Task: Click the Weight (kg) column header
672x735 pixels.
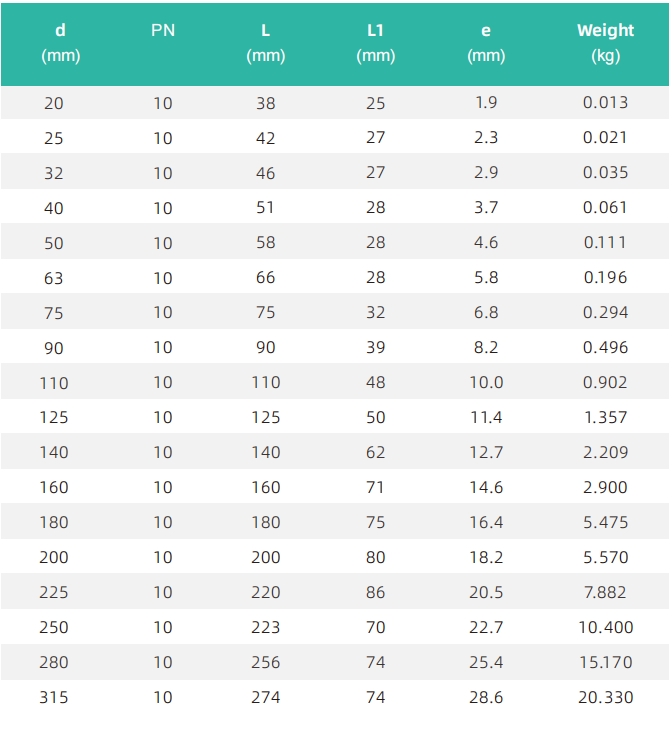Action: pos(605,43)
